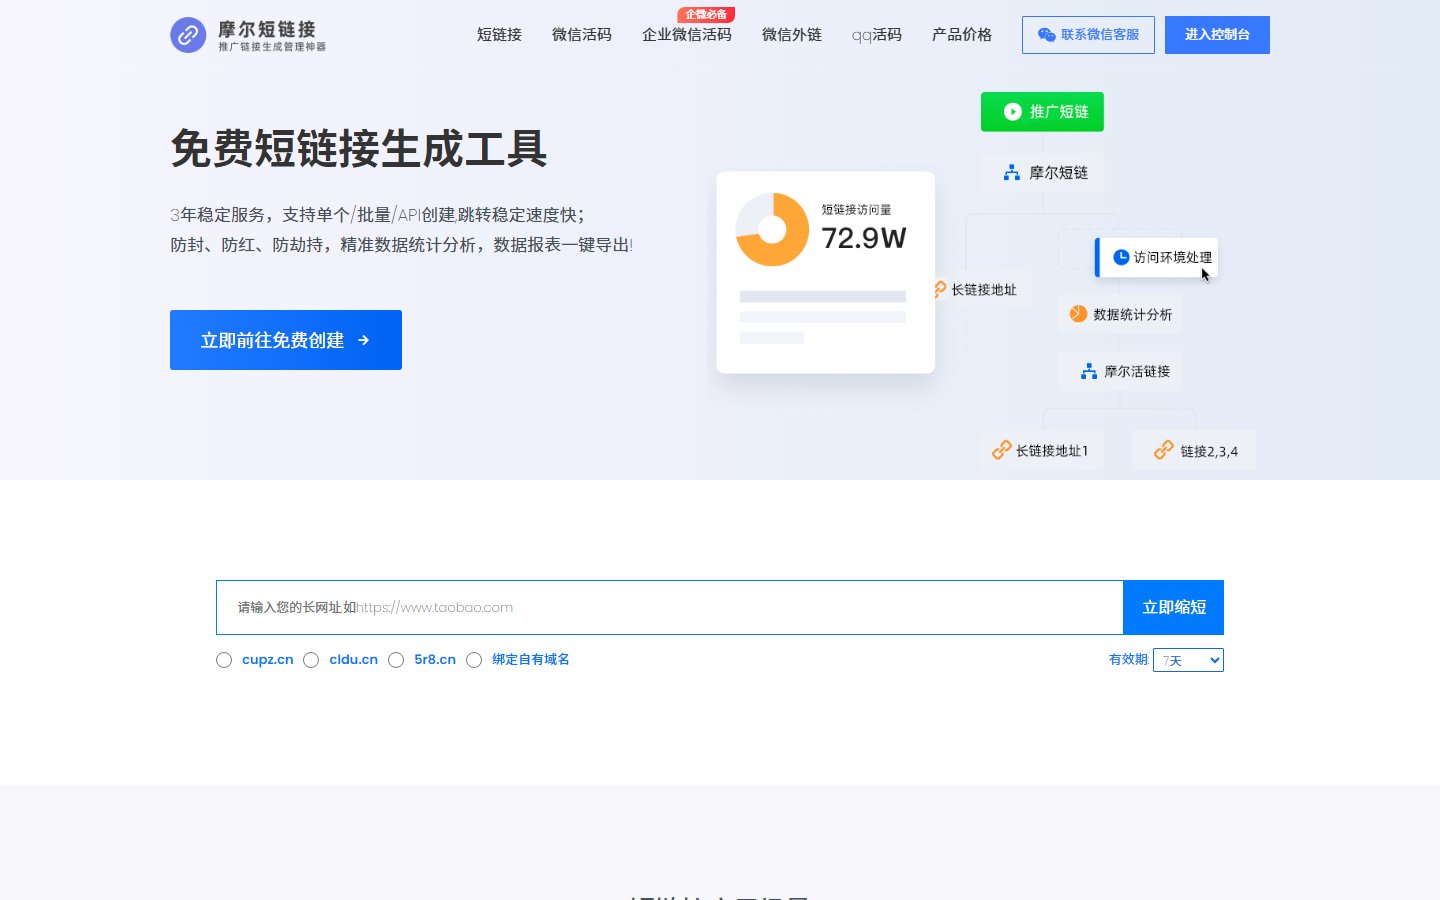Click the 有效期 label
Image resolution: width=1440 pixels, height=900 pixels.
(x=1128, y=659)
